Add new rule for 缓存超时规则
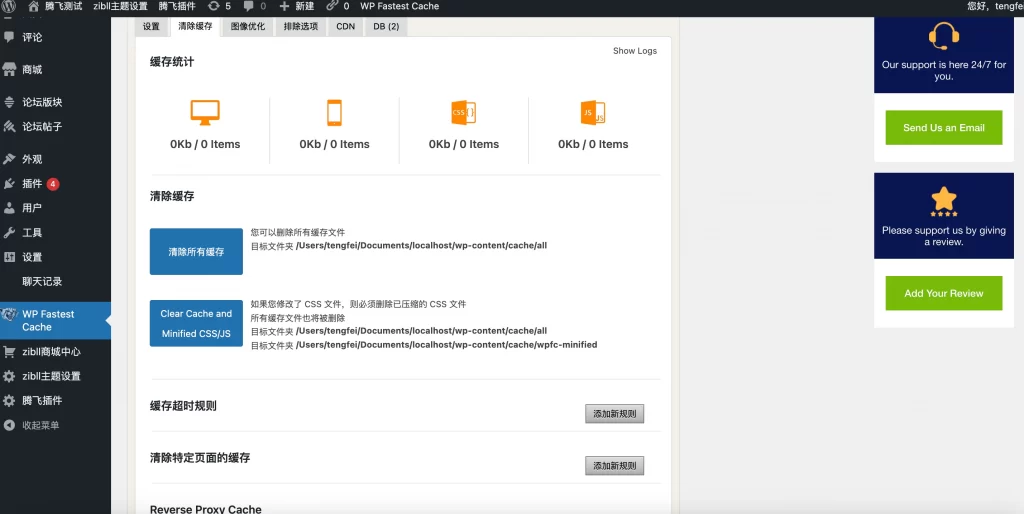 tap(614, 414)
